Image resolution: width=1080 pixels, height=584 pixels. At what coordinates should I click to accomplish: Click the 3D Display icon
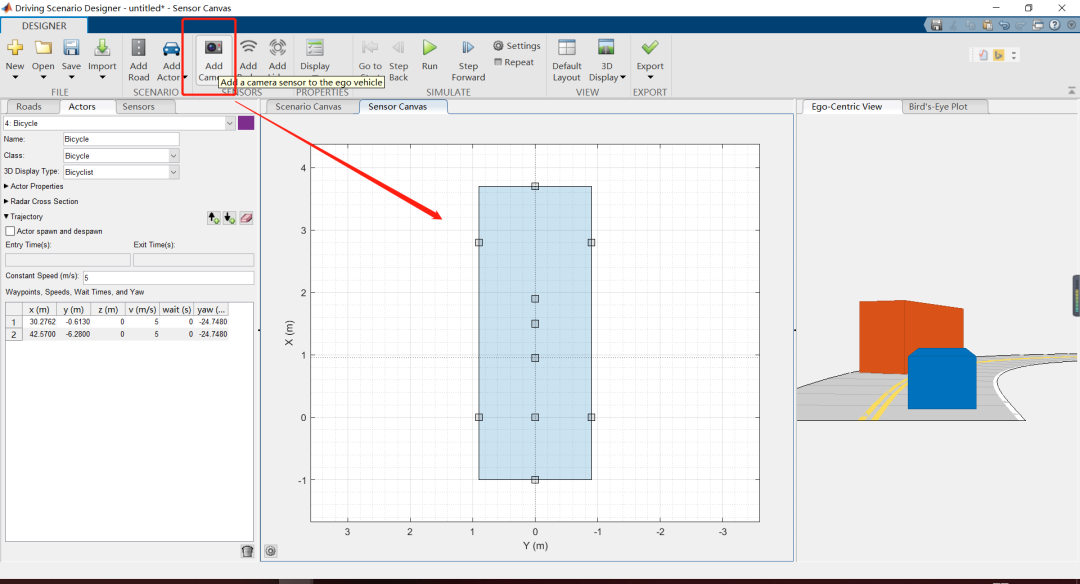[x=606, y=48]
